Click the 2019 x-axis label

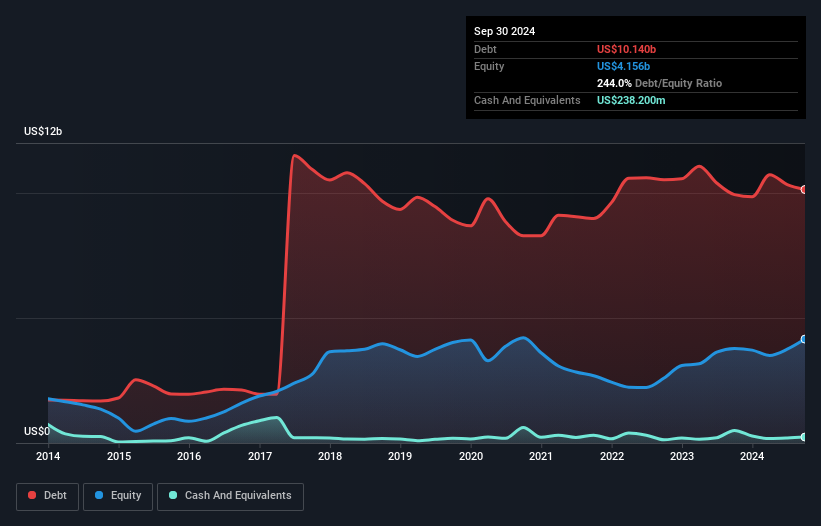[x=400, y=456]
